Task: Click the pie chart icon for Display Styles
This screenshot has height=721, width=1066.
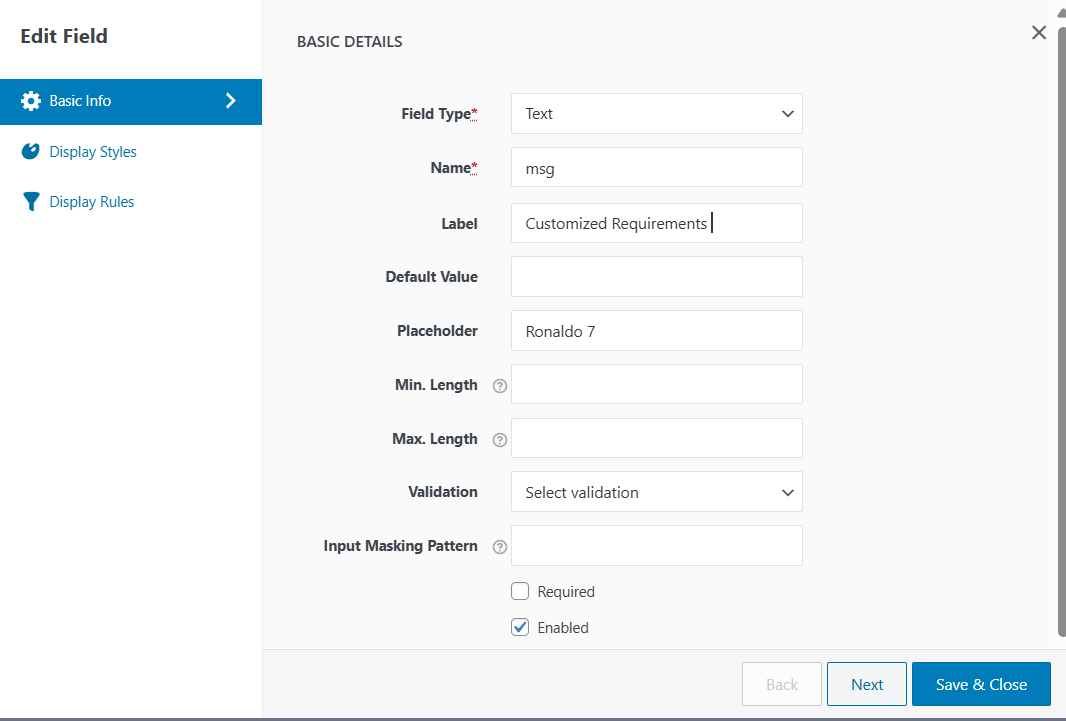Action: click(x=31, y=151)
